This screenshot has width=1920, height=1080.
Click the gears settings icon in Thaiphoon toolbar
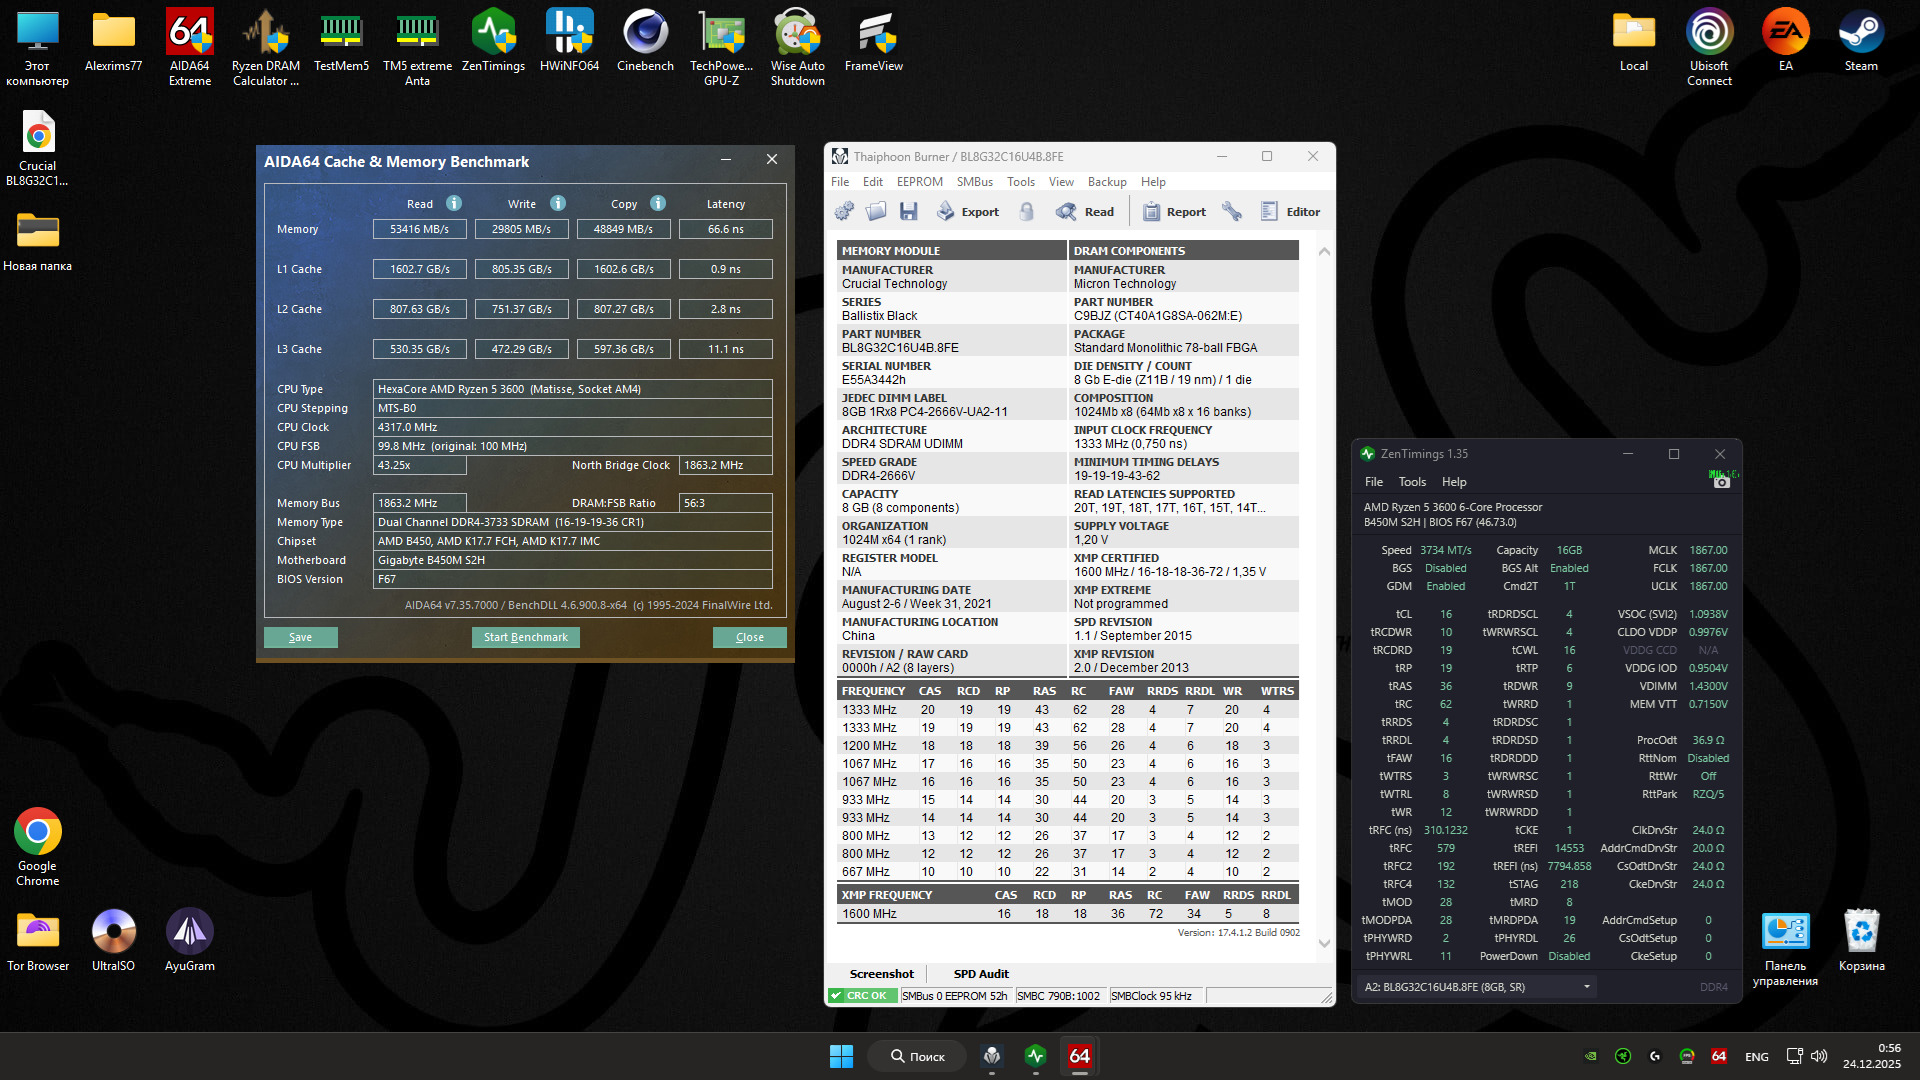844,211
